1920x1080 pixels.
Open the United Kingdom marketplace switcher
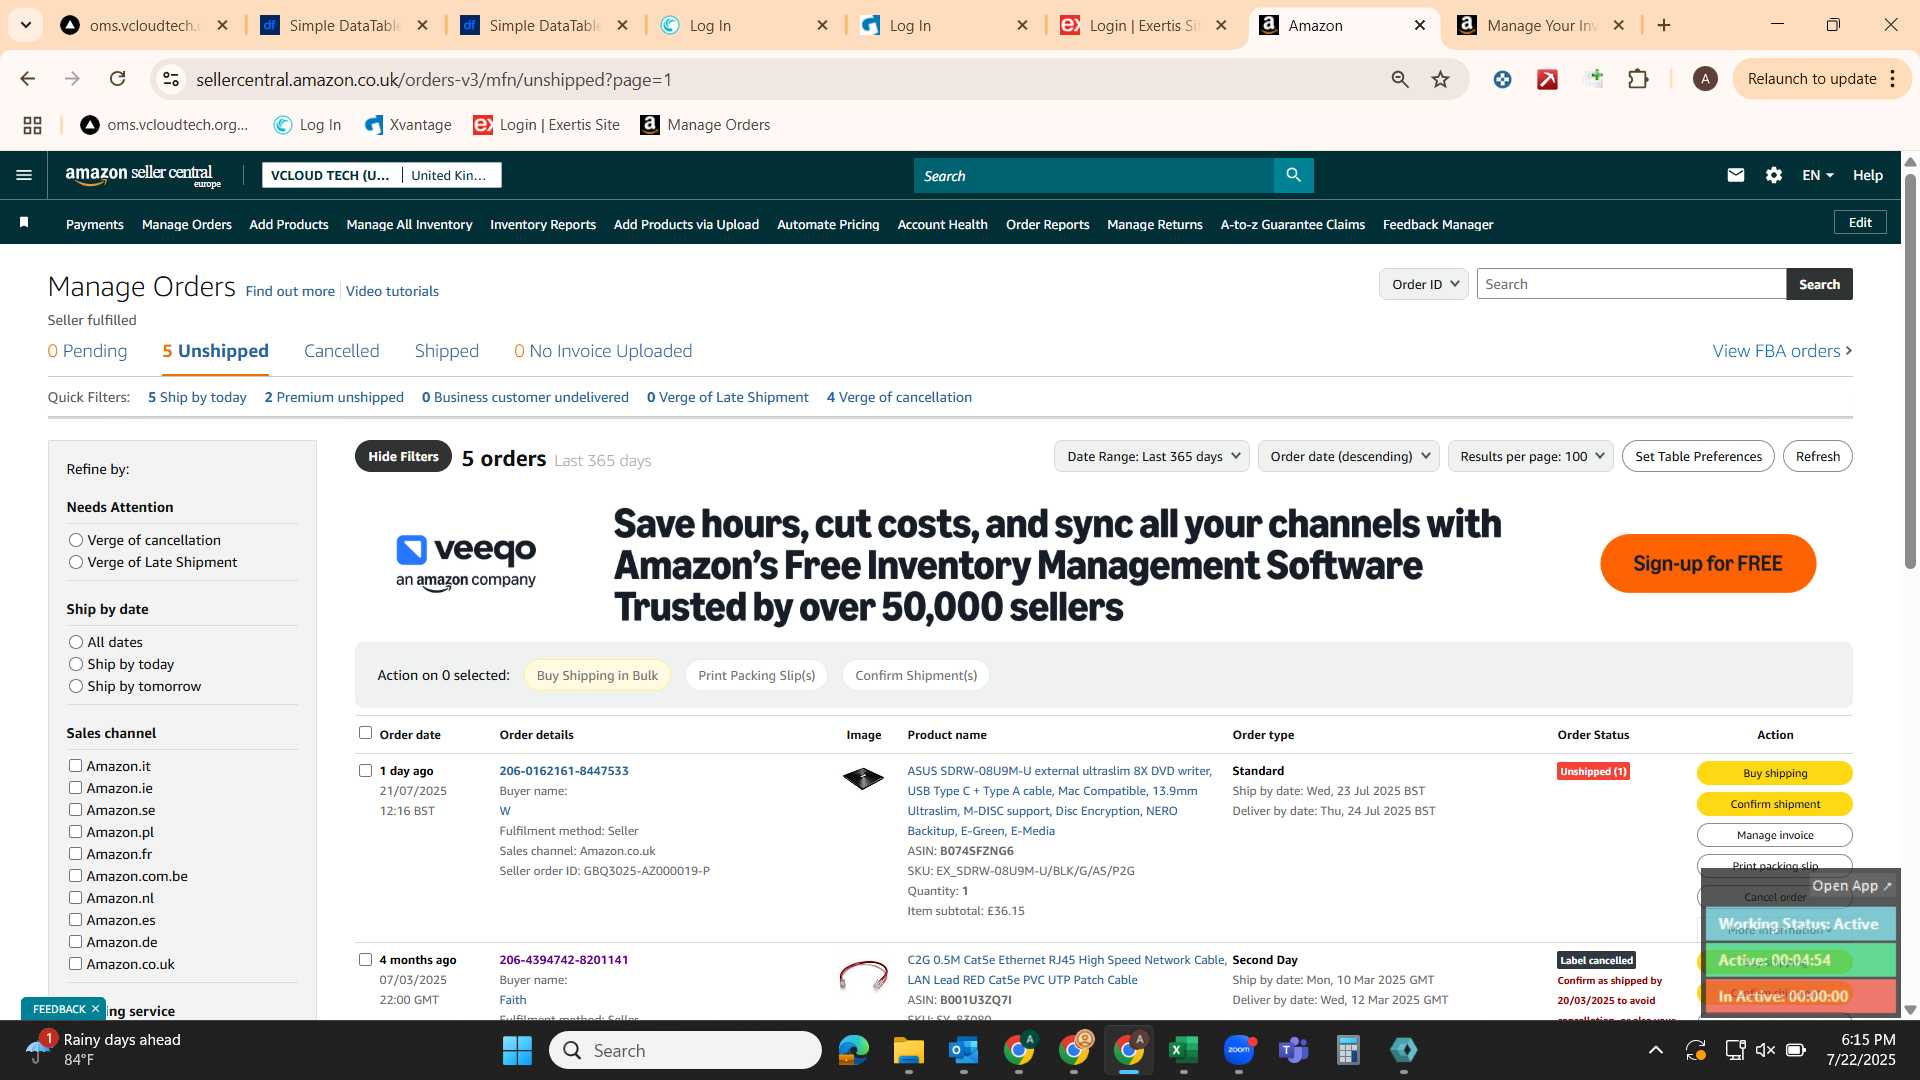pyautogui.click(x=451, y=175)
